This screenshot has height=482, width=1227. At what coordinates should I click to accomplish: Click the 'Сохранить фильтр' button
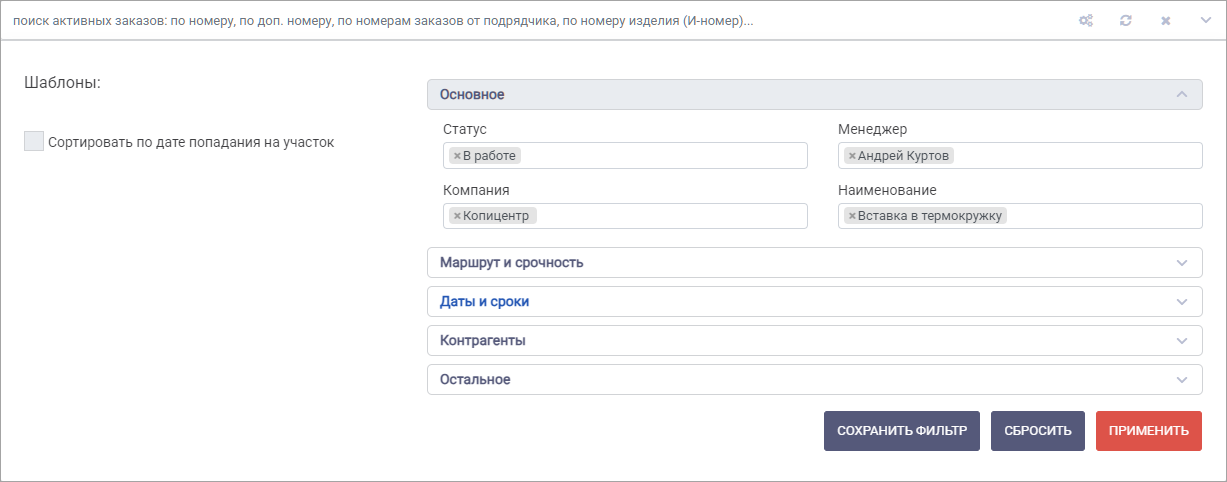[902, 431]
